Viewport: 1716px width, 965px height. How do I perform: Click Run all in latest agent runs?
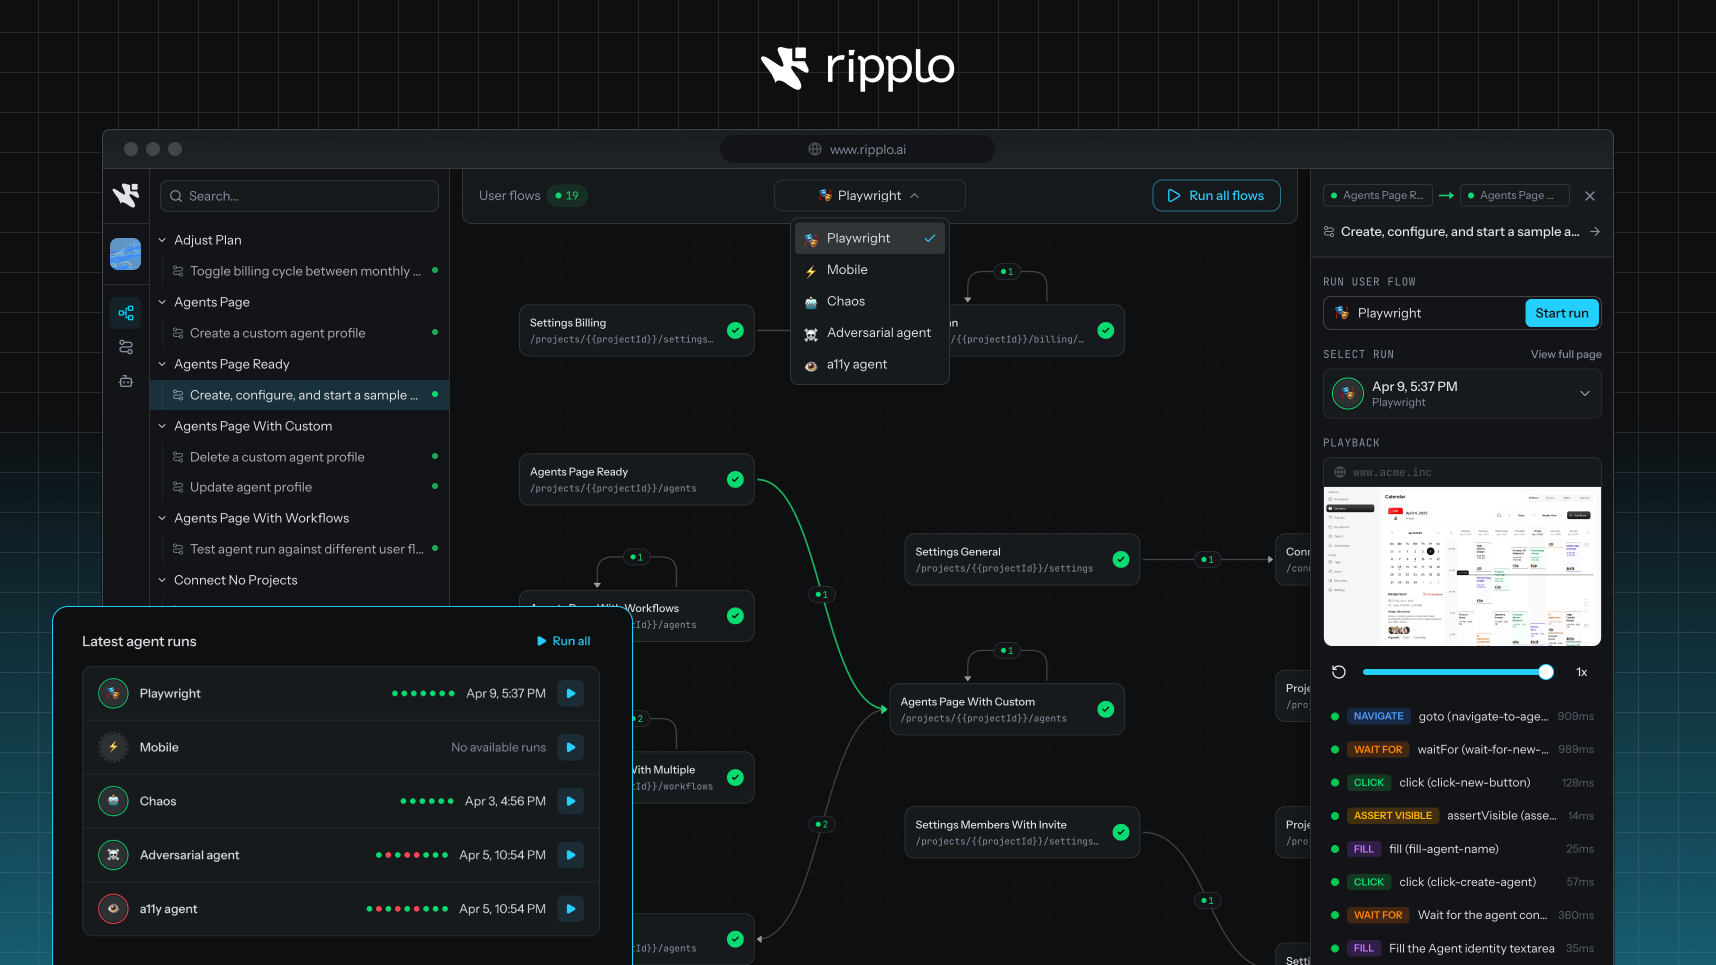click(x=563, y=641)
